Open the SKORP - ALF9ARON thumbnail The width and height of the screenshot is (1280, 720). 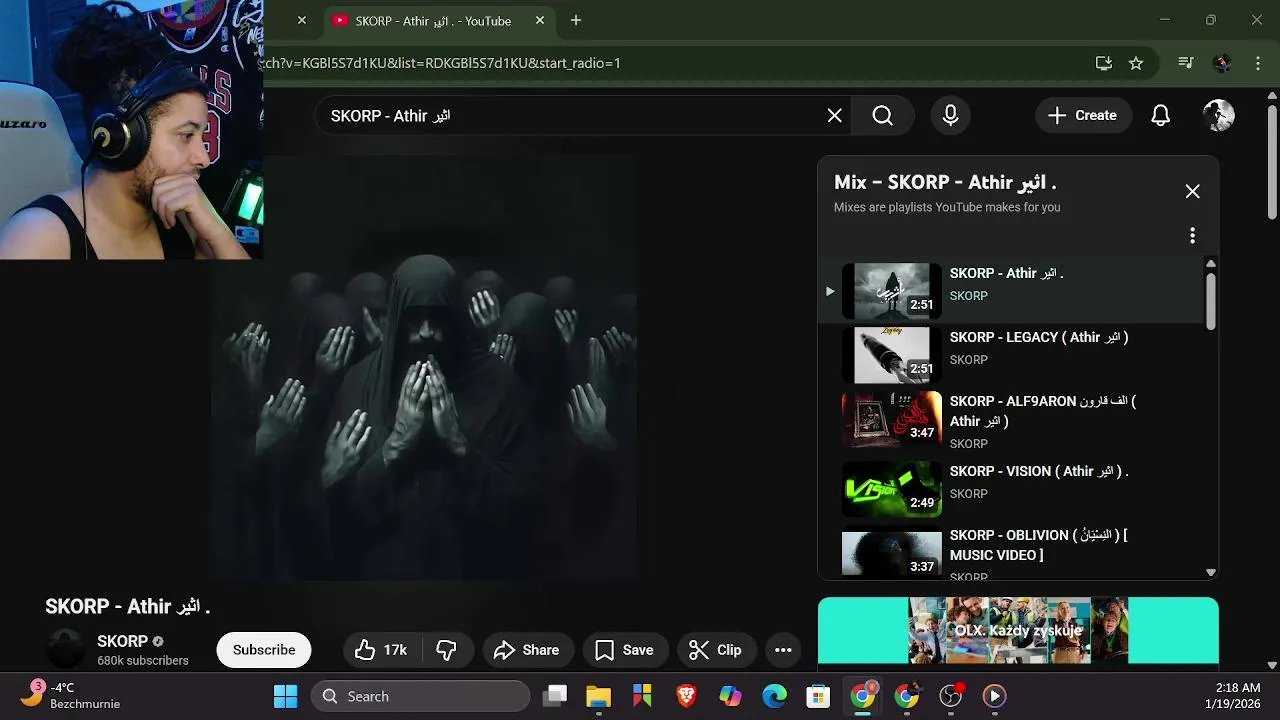pyautogui.click(x=892, y=419)
